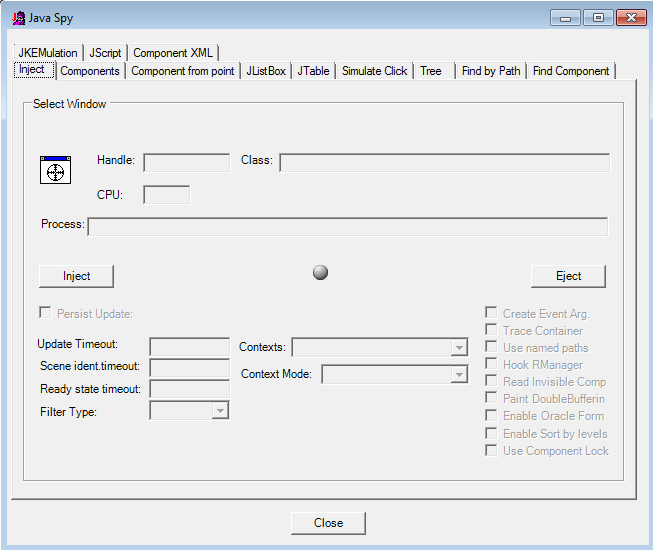Click the gray status indicator ball
653x550 pixels.
click(x=320, y=272)
